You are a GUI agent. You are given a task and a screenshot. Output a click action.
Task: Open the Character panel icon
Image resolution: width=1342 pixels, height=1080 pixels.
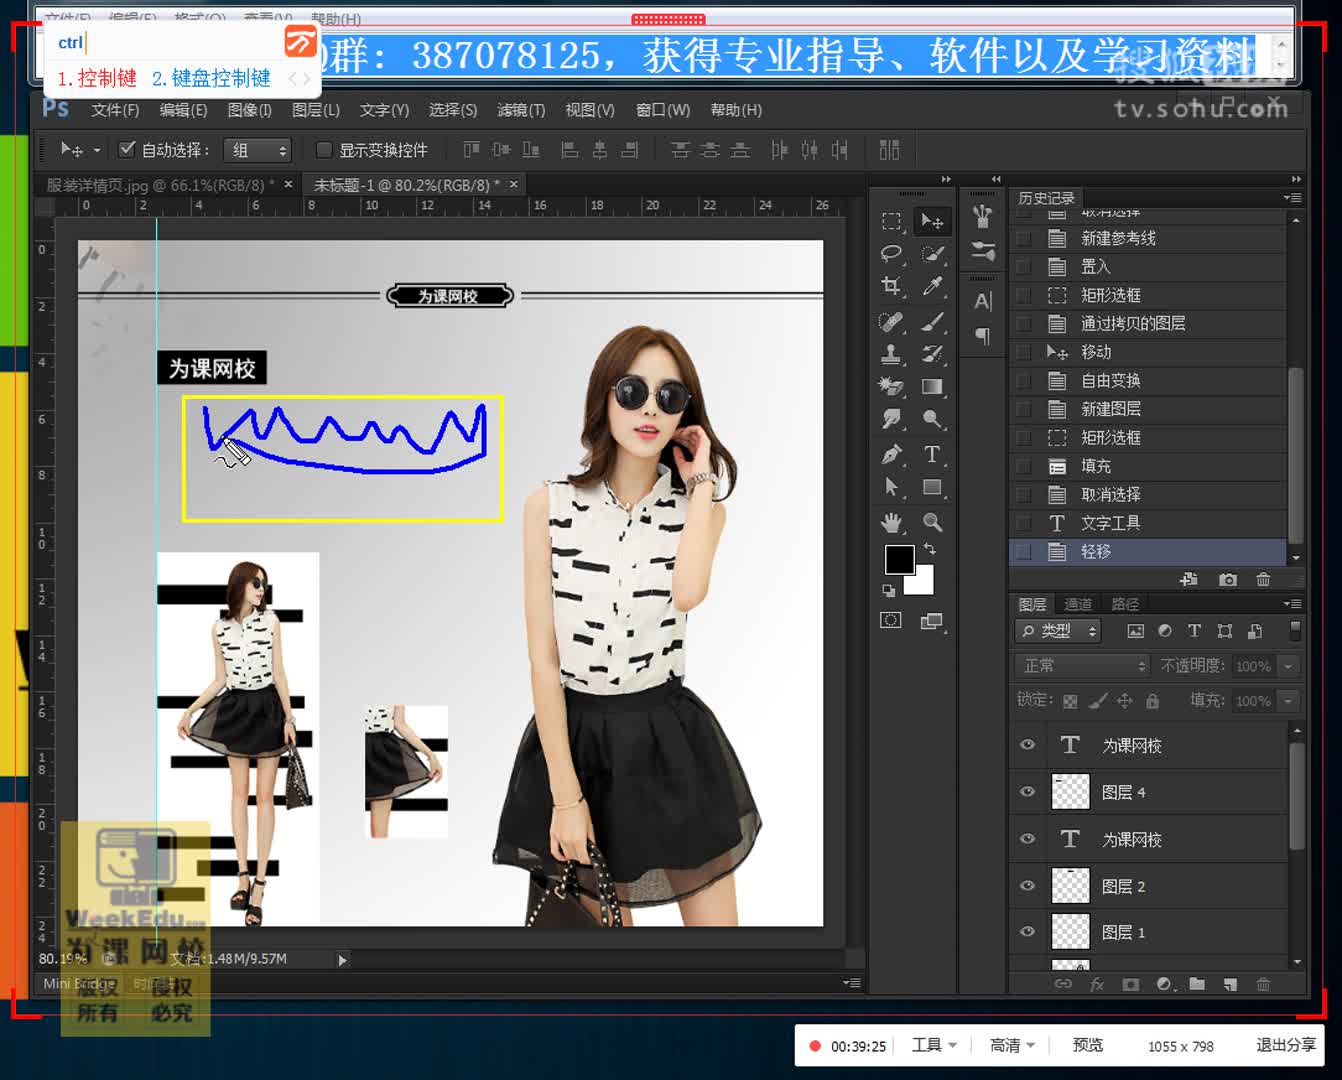click(x=983, y=301)
